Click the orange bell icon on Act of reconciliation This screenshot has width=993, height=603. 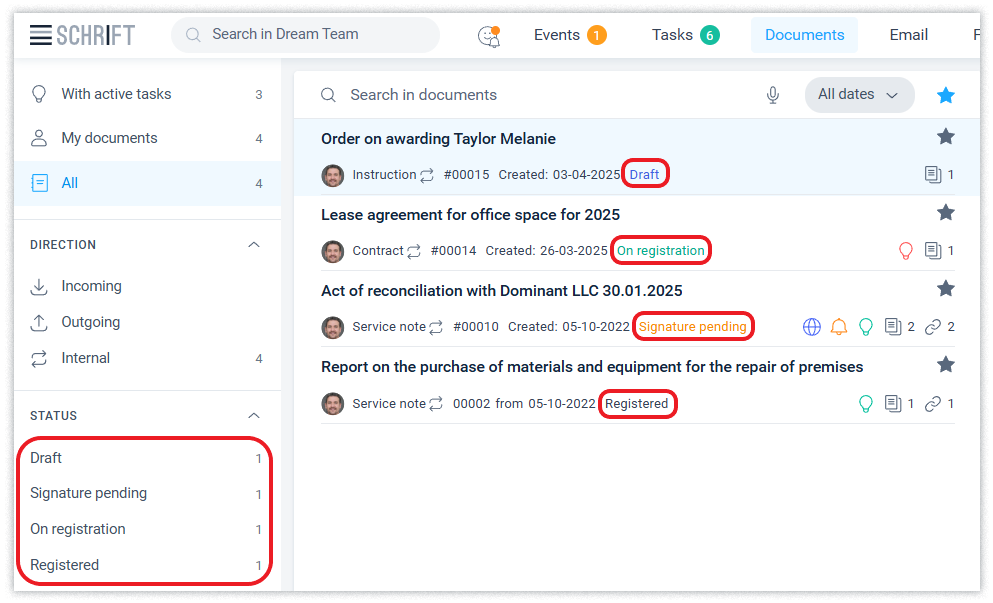tap(839, 327)
